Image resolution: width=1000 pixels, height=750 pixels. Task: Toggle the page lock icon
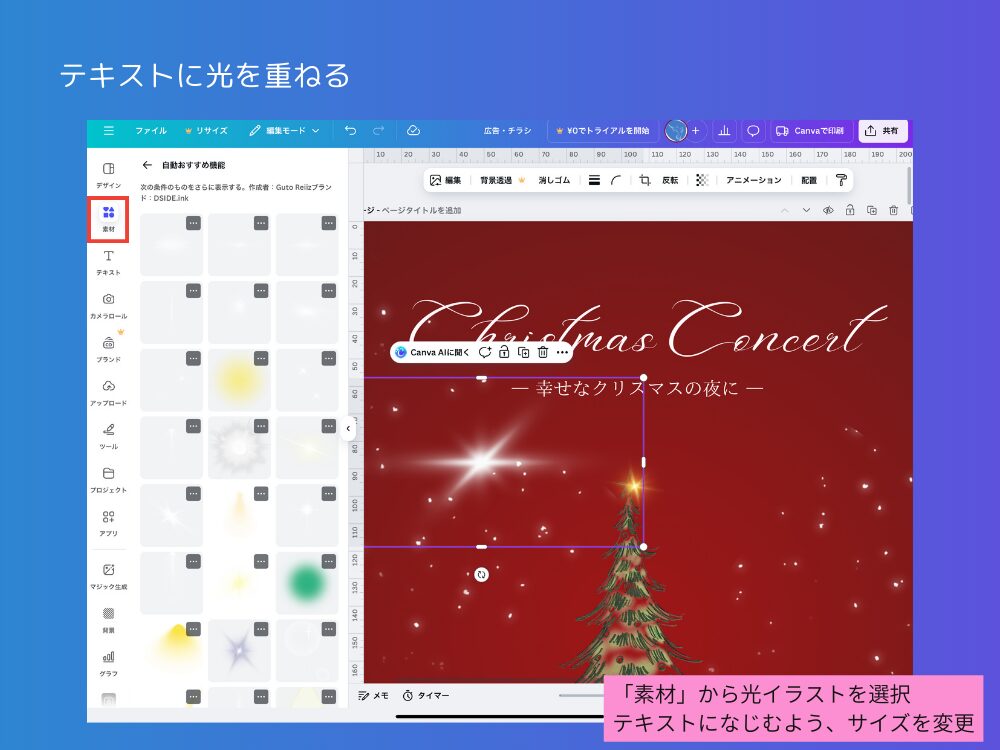tap(850, 210)
